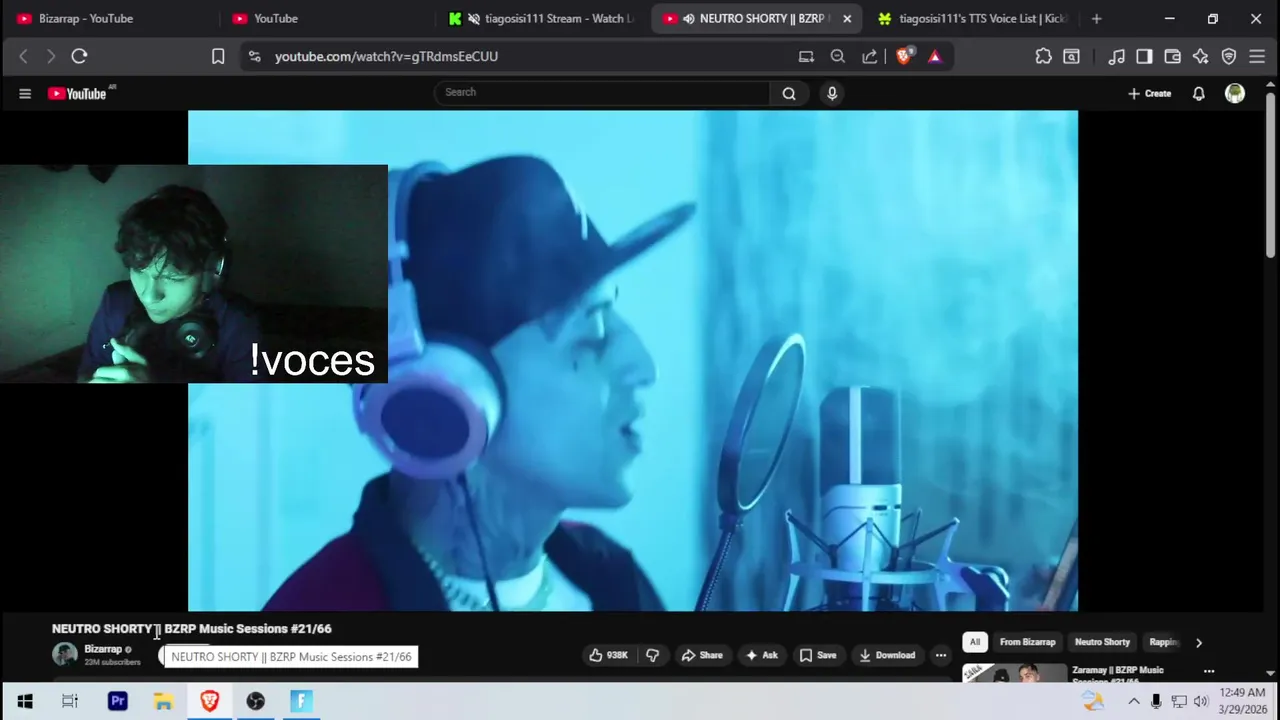This screenshot has width=1280, height=720.
Task: Select the All filter chip
Action: coord(975,642)
